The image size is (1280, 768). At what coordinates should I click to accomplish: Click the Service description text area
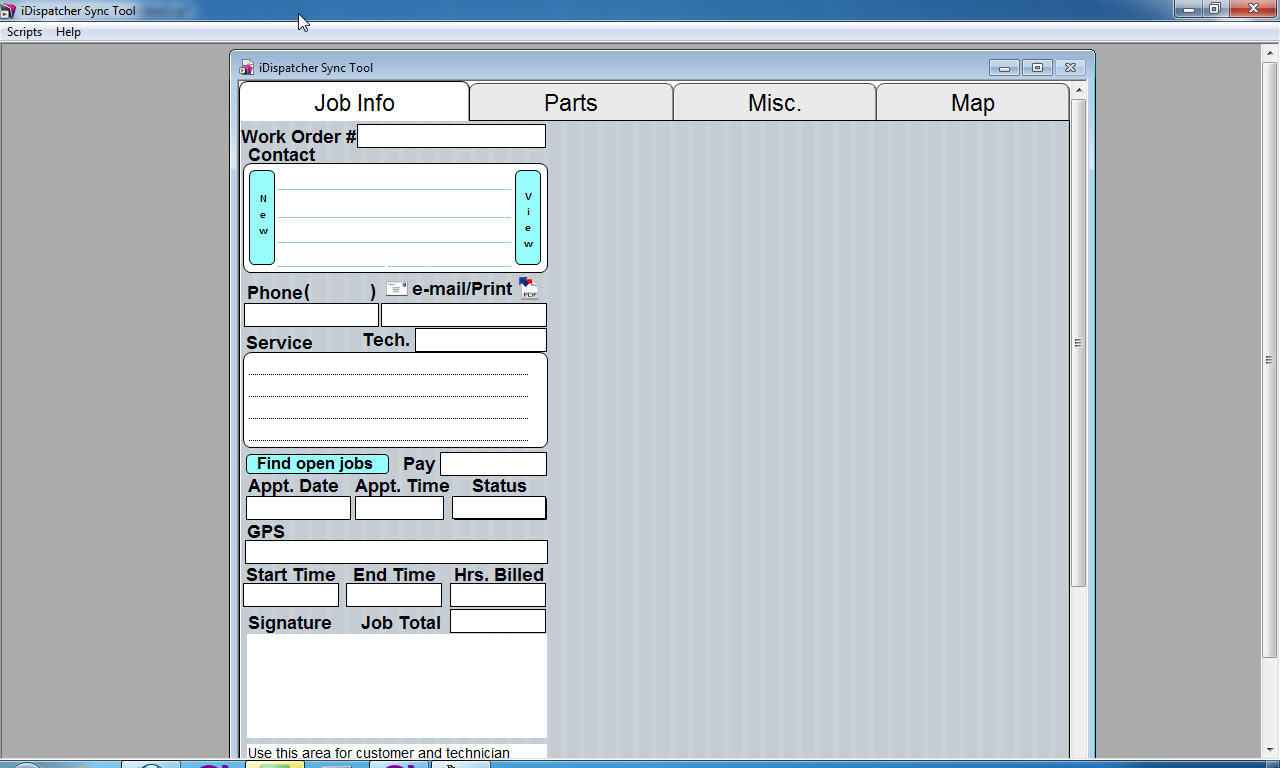(396, 400)
